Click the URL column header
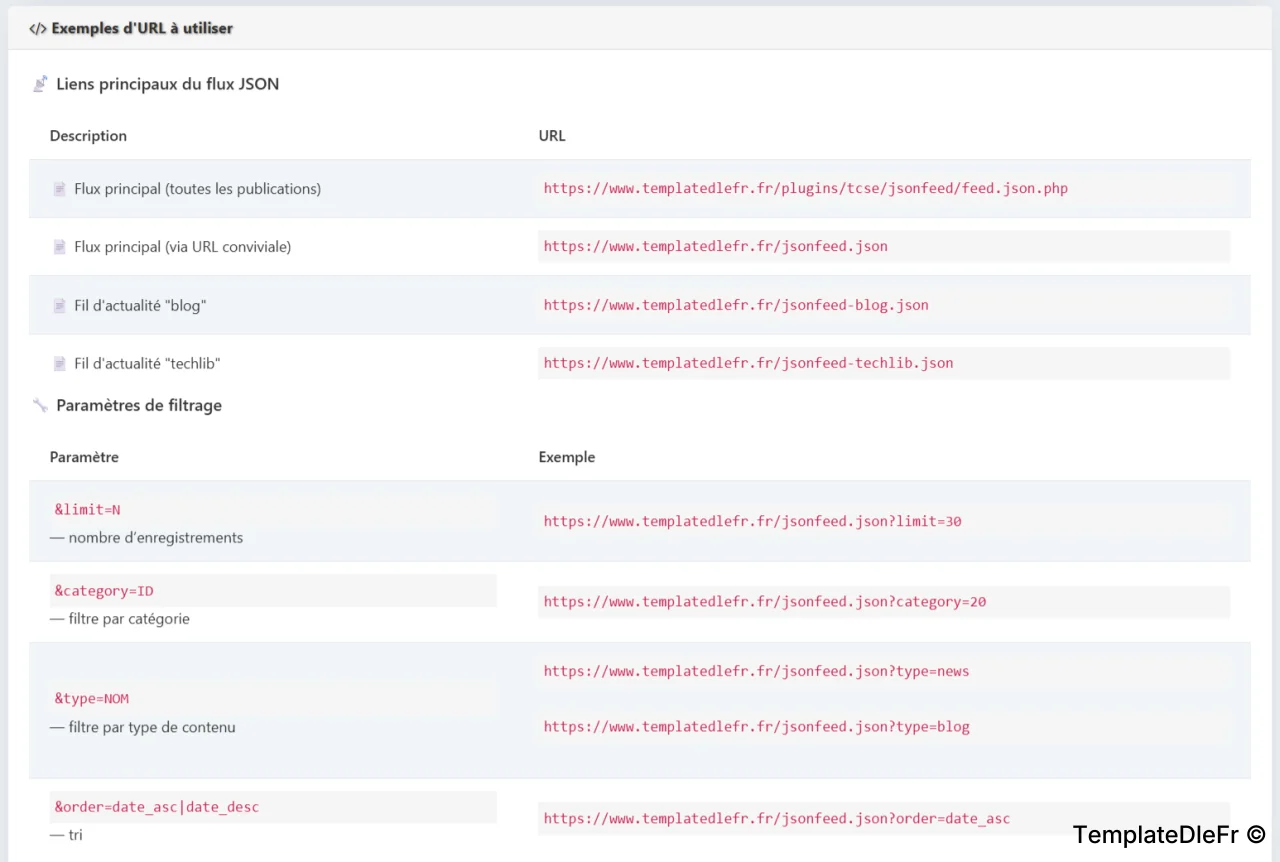The image size is (1280, 862). point(552,136)
